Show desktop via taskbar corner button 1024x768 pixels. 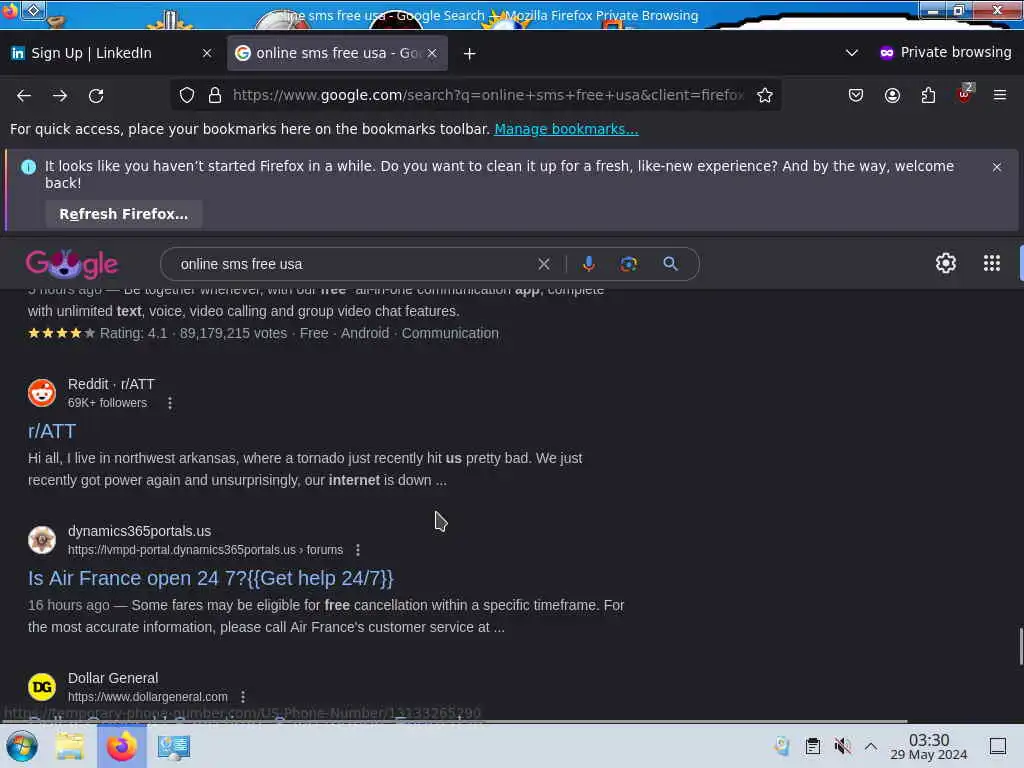click(998, 746)
